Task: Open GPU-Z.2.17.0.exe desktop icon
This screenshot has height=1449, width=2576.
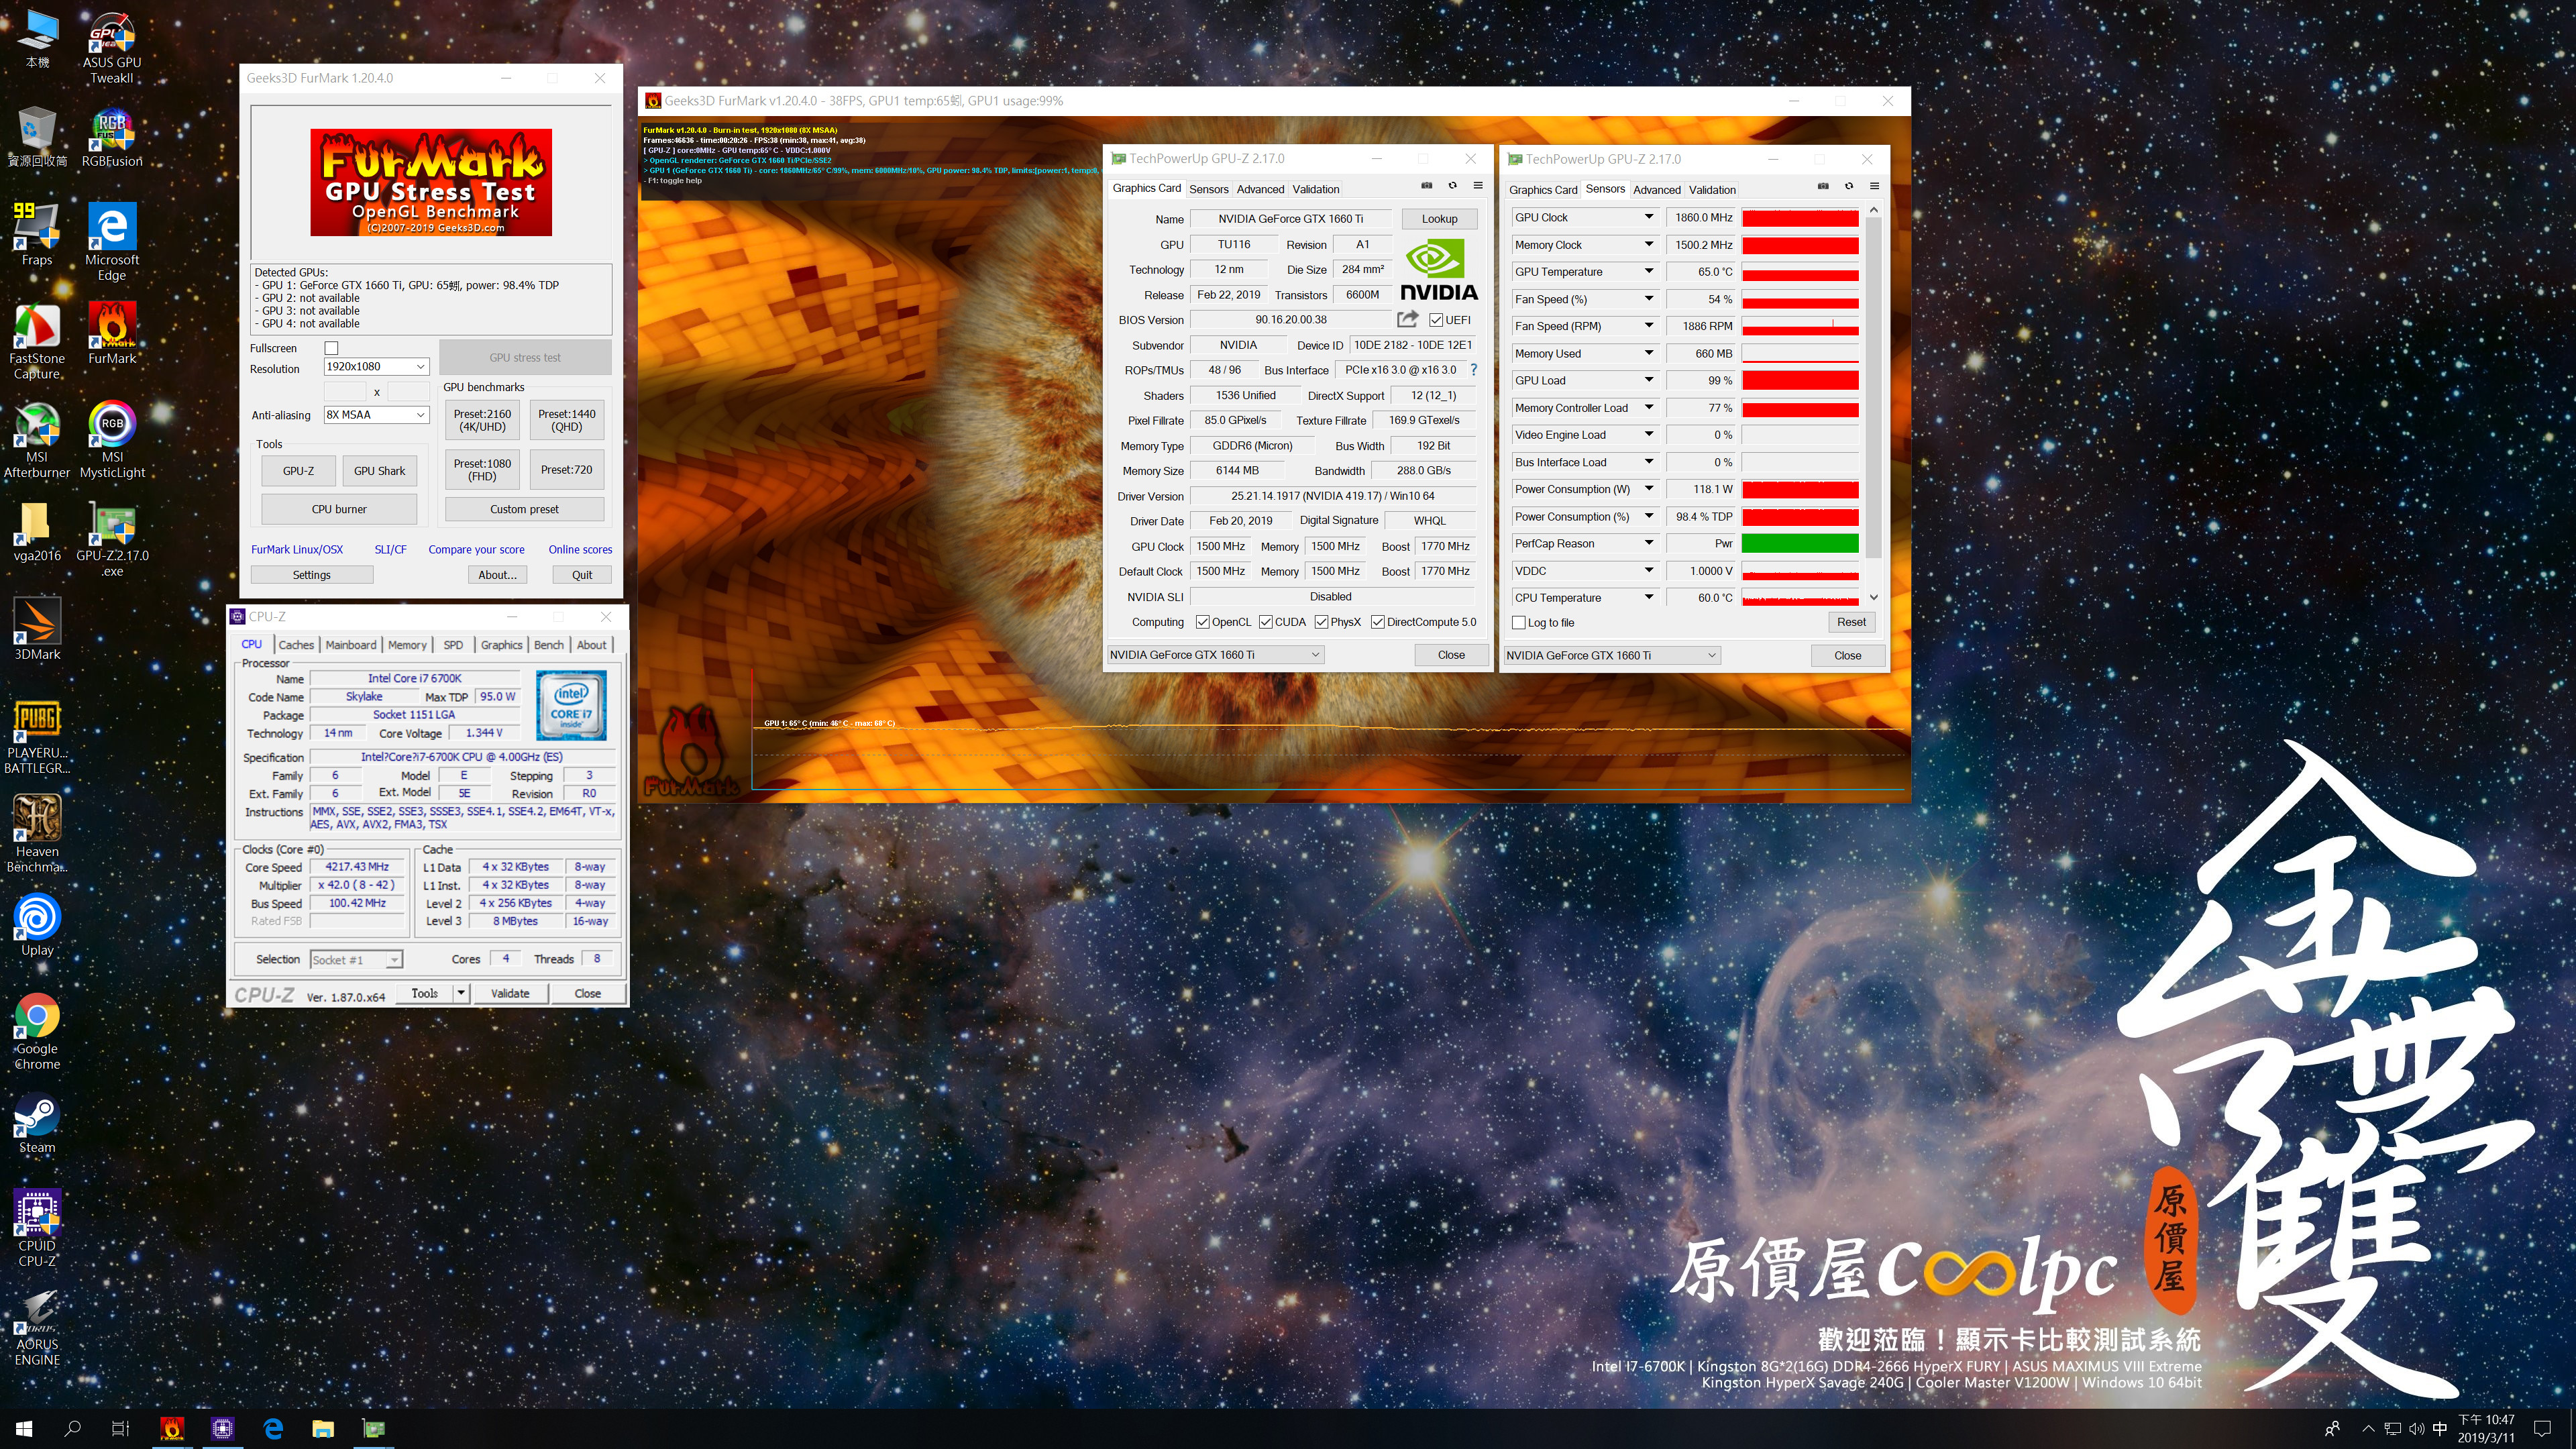Action: pos(112,540)
